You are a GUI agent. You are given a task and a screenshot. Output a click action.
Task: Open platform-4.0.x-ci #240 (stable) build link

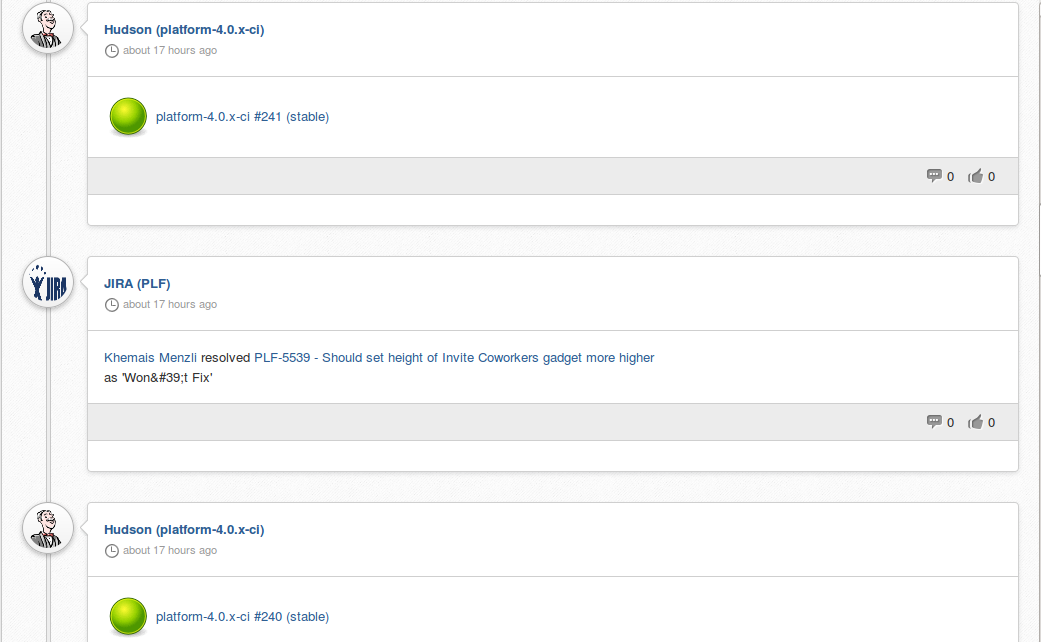[x=242, y=617]
